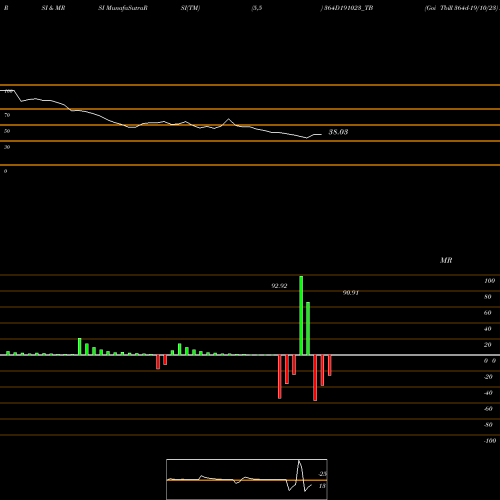Click the 92.92 value label above histogram

pos(279,286)
